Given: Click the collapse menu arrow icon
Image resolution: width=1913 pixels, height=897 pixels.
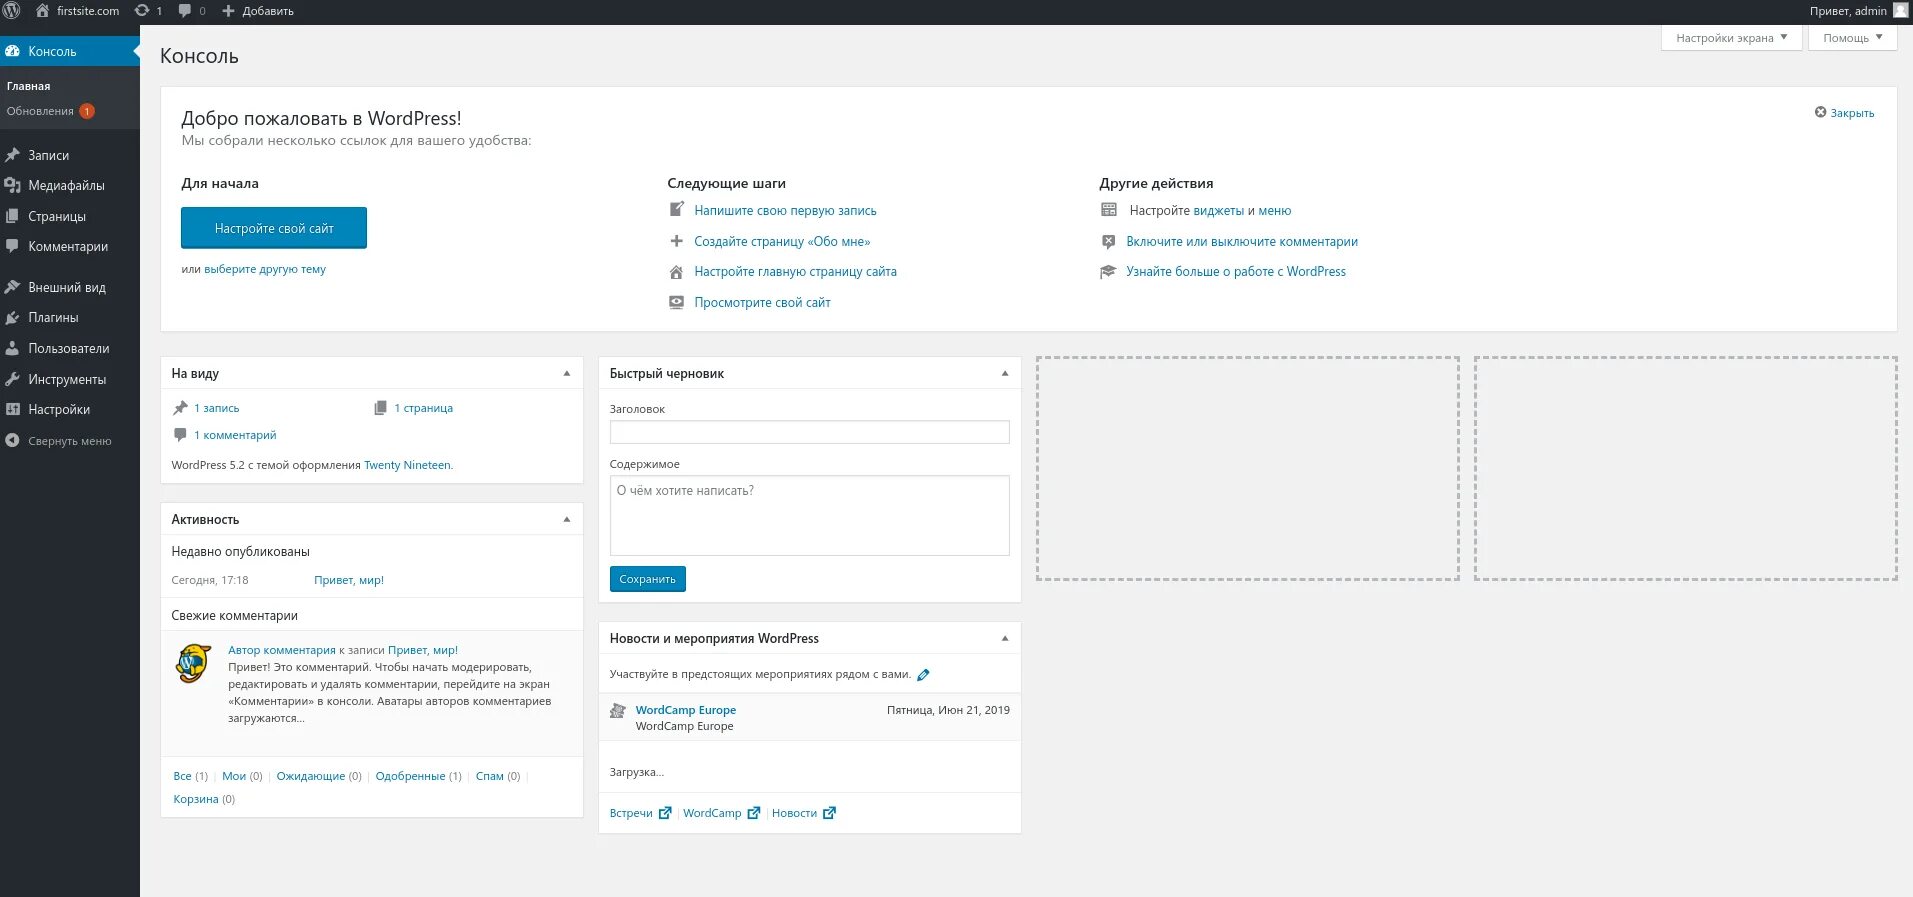Looking at the screenshot, I should pos(12,440).
